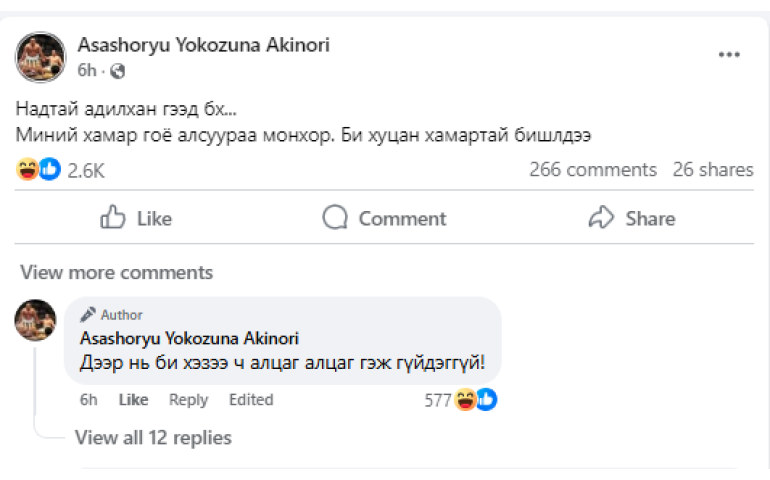Click the post's 2.6K reactions count
Viewport: 770px width, 480px height.
tap(86, 171)
